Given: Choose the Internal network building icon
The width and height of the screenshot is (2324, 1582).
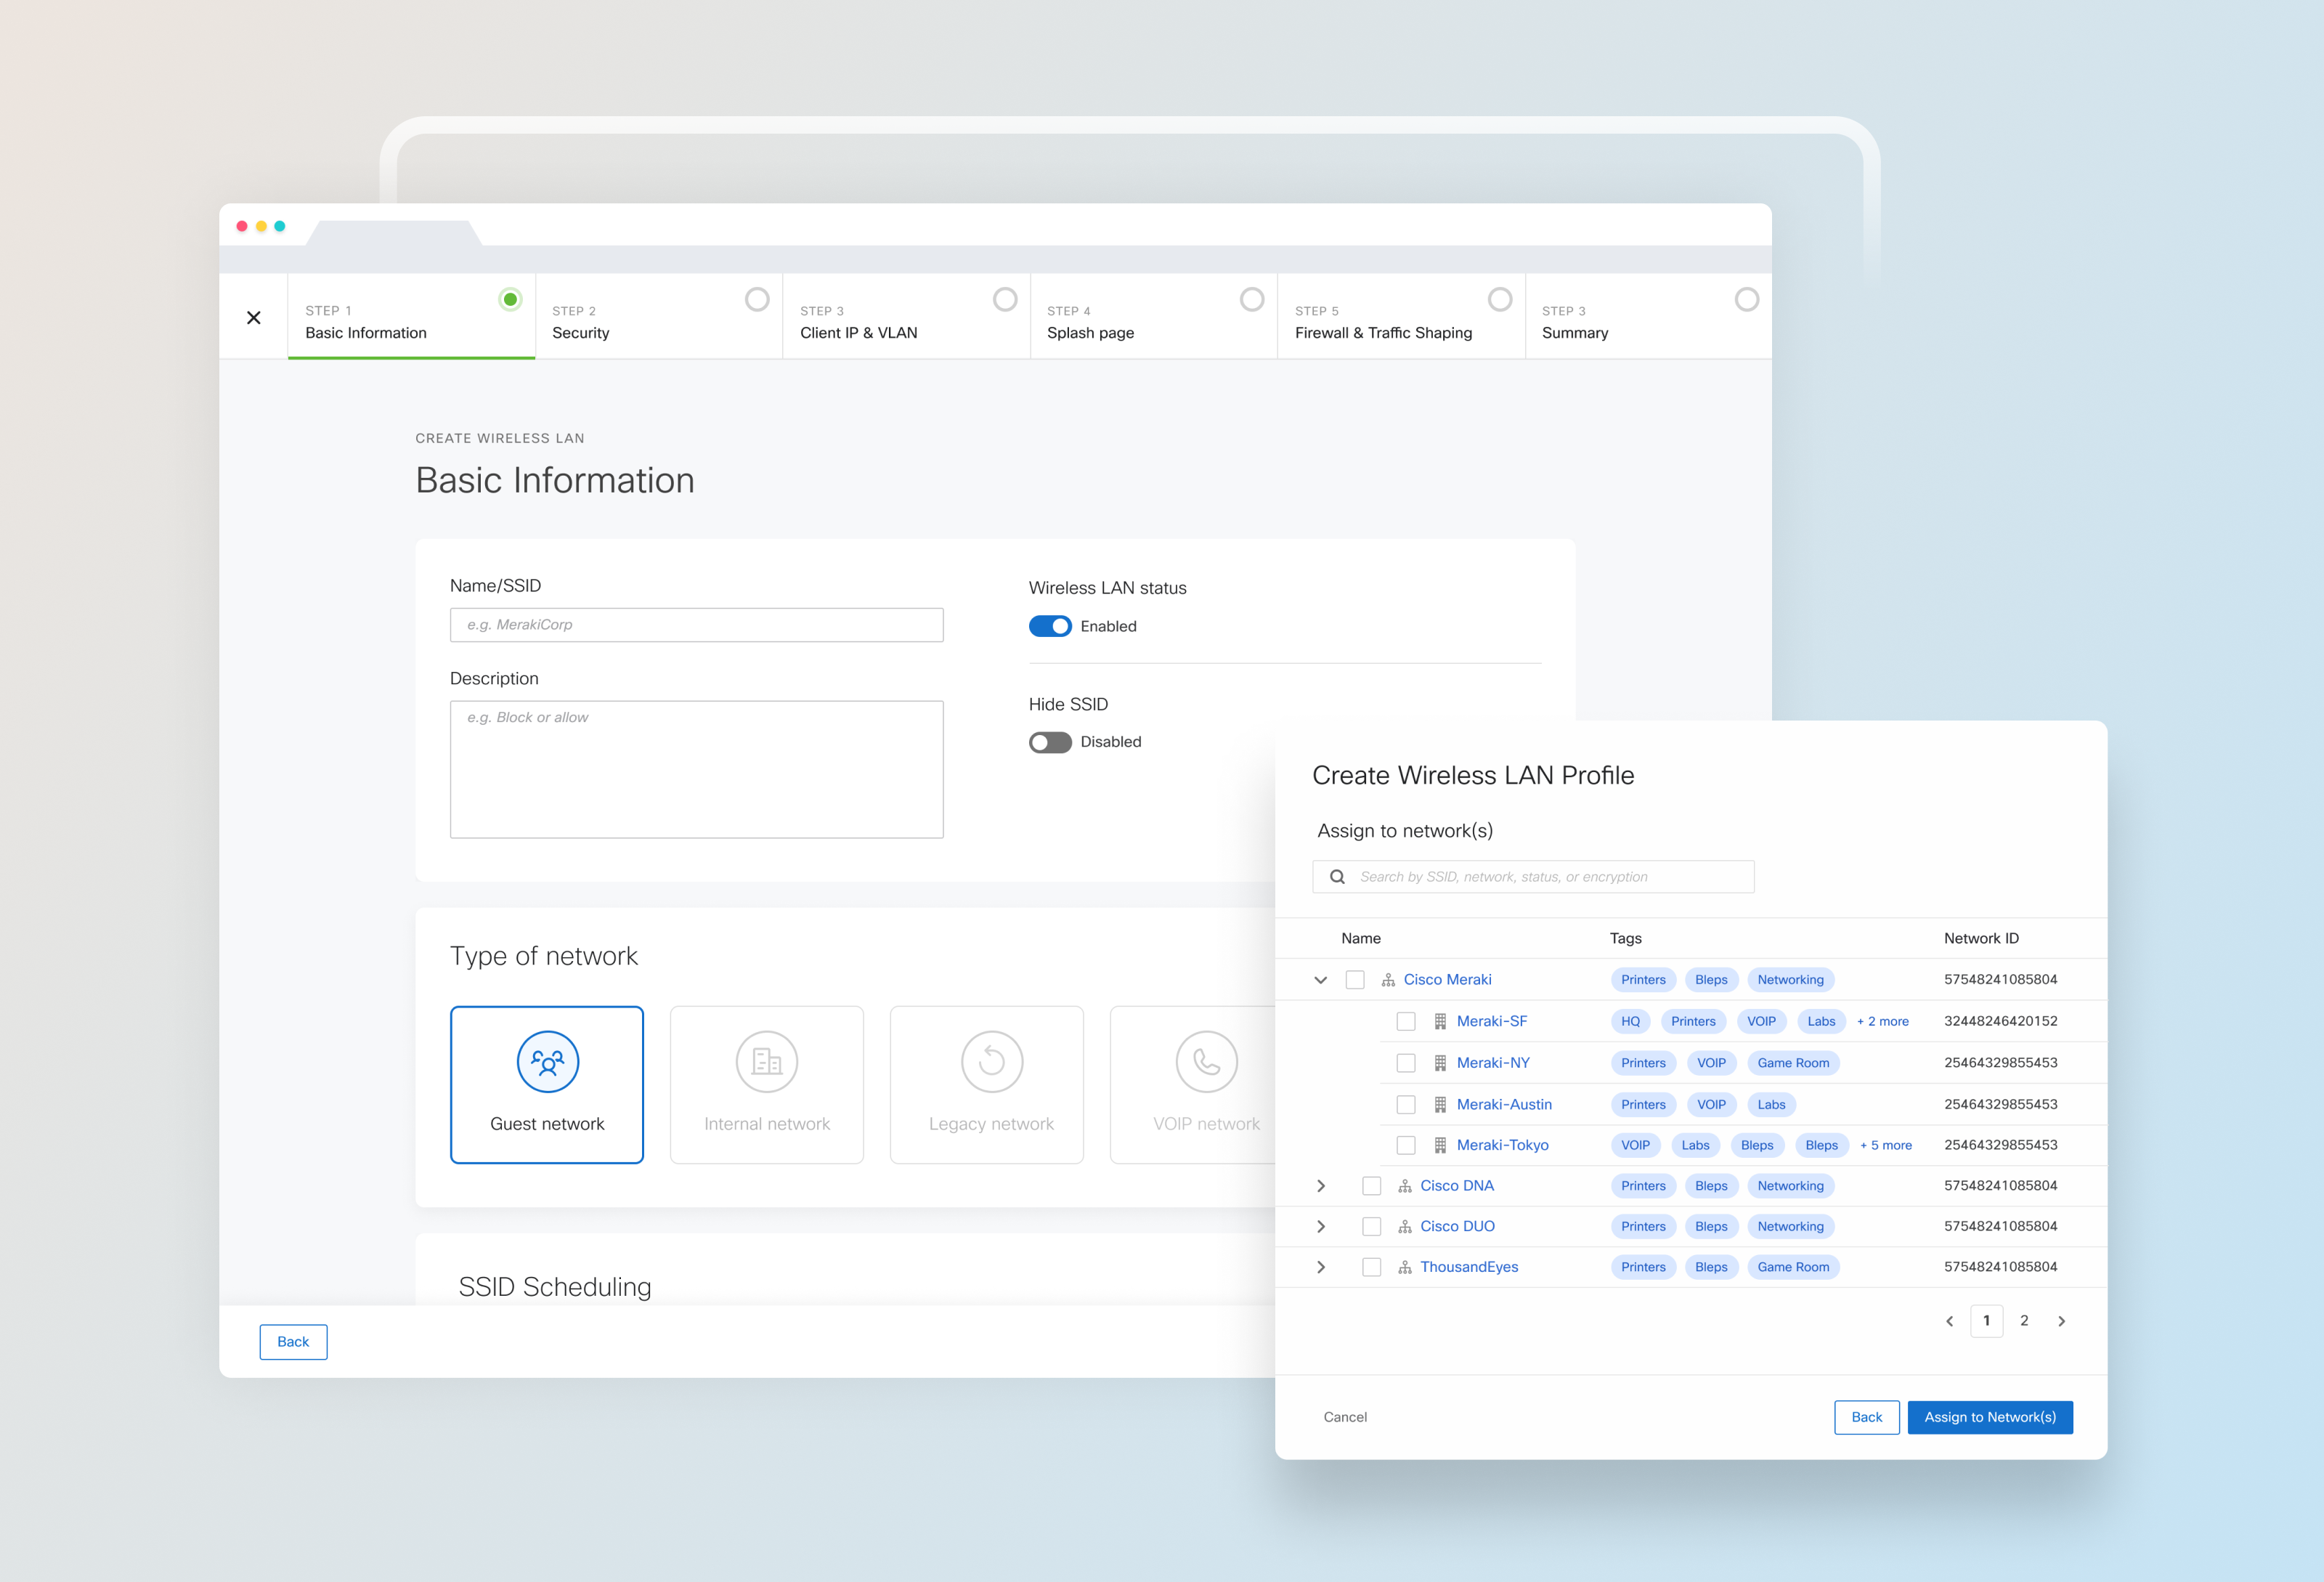Looking at the screenshot, I should 766,1062.
